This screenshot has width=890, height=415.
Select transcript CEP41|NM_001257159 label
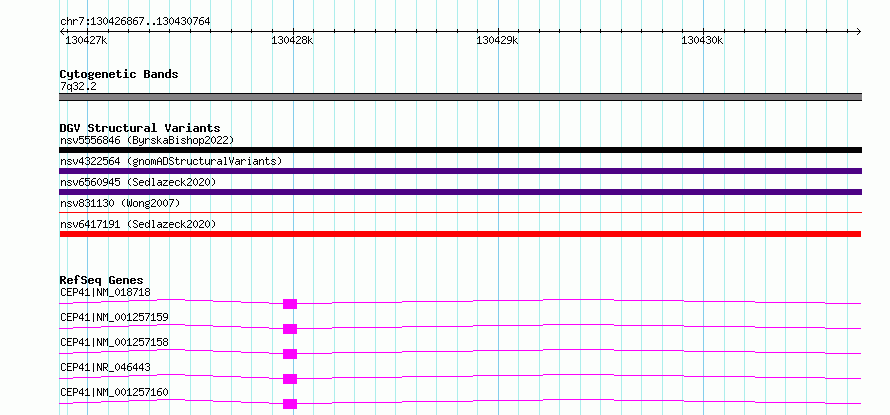(x=114, y=317)
